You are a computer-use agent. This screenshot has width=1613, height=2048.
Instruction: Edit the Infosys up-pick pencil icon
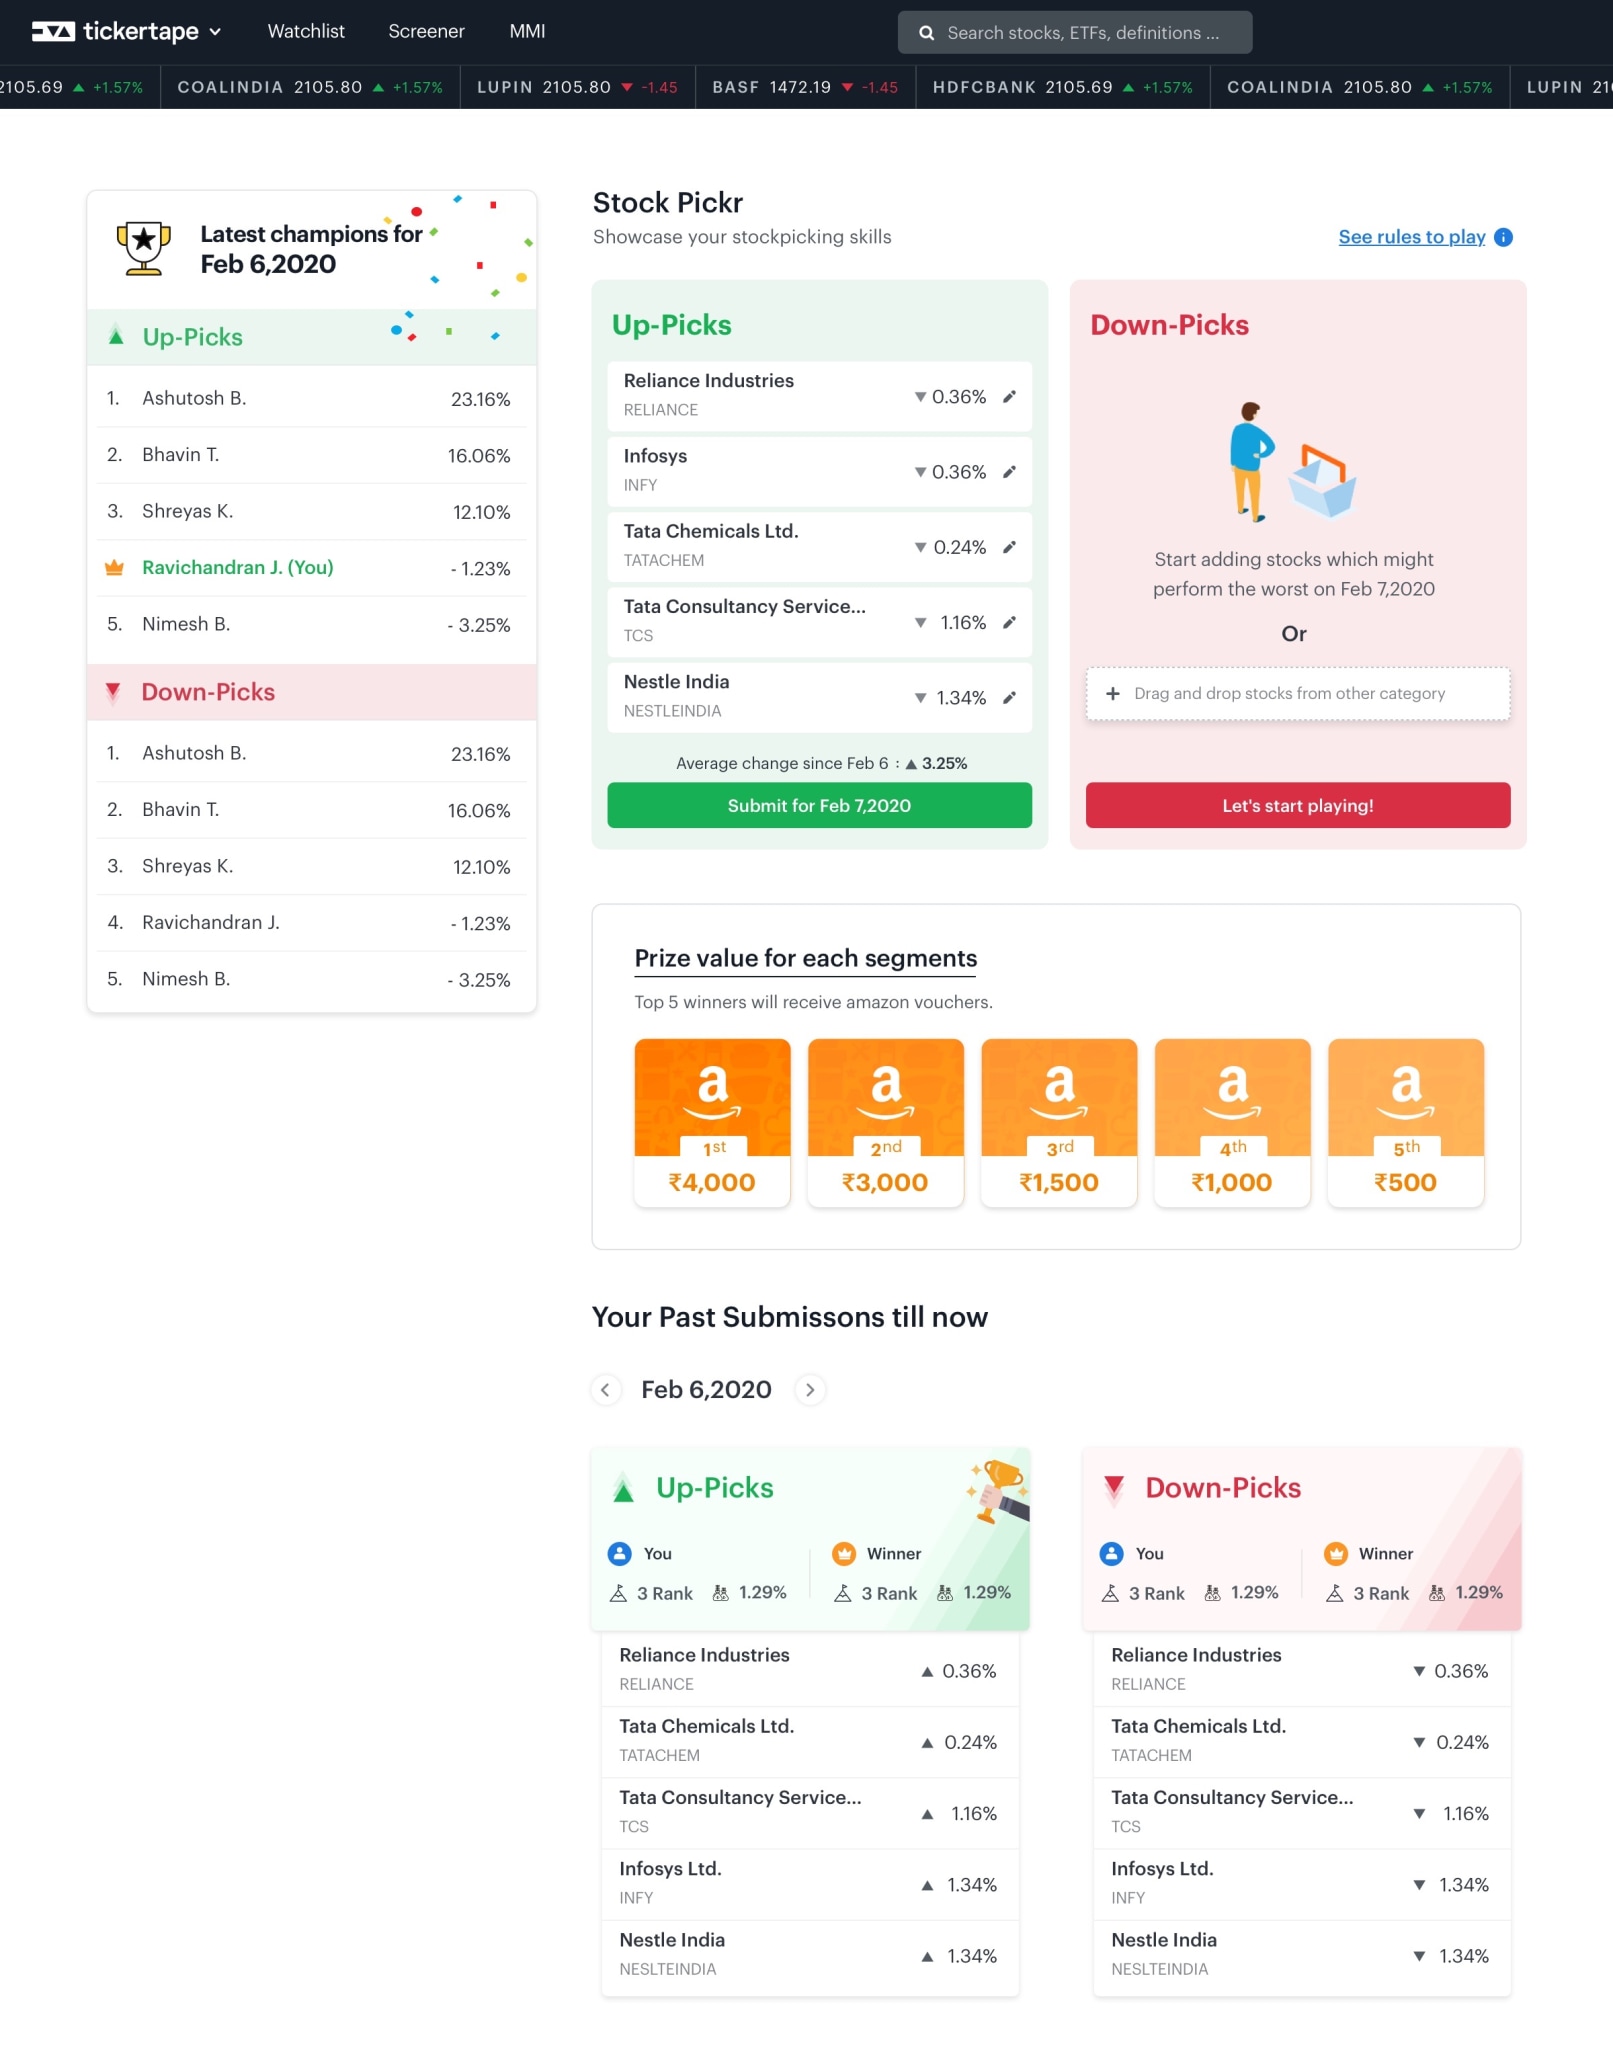coord(1009,472)
